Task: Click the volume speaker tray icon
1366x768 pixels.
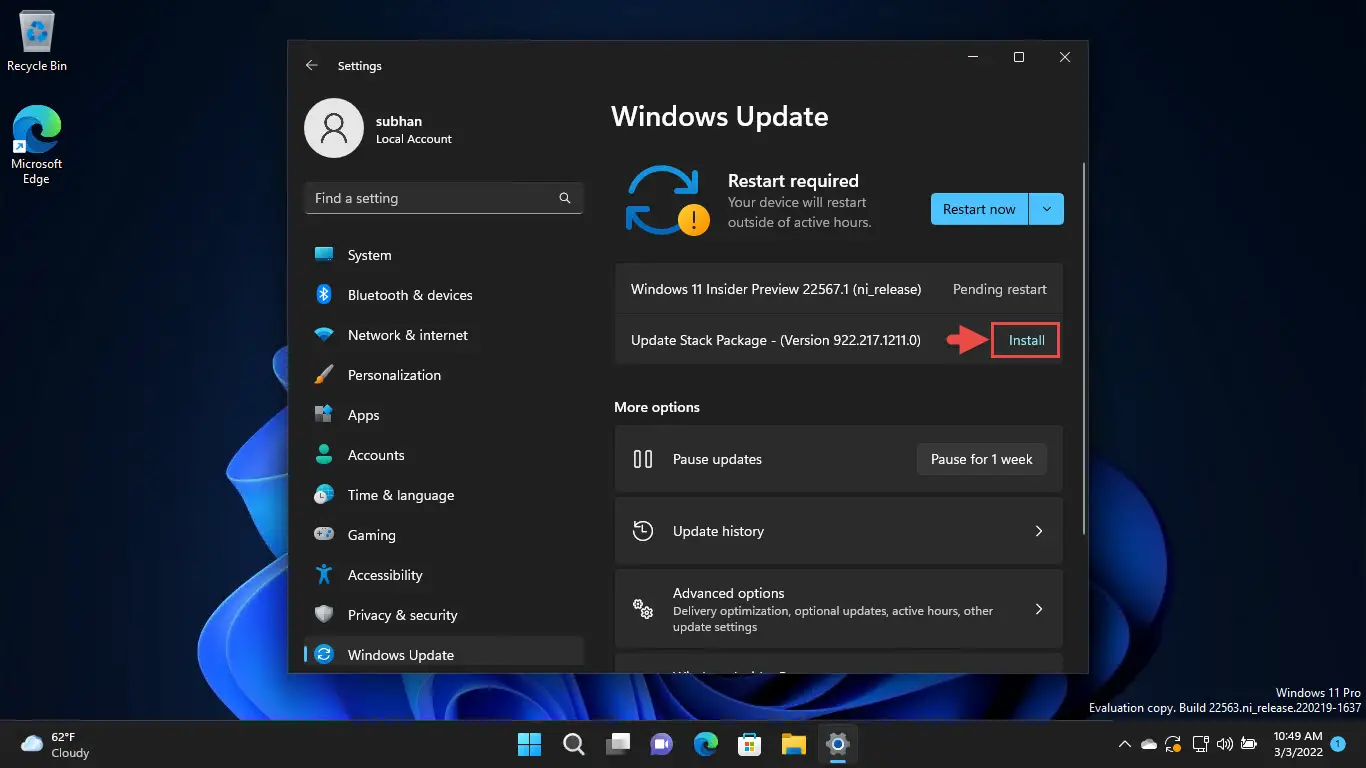Action: (x=1224, y=744)
